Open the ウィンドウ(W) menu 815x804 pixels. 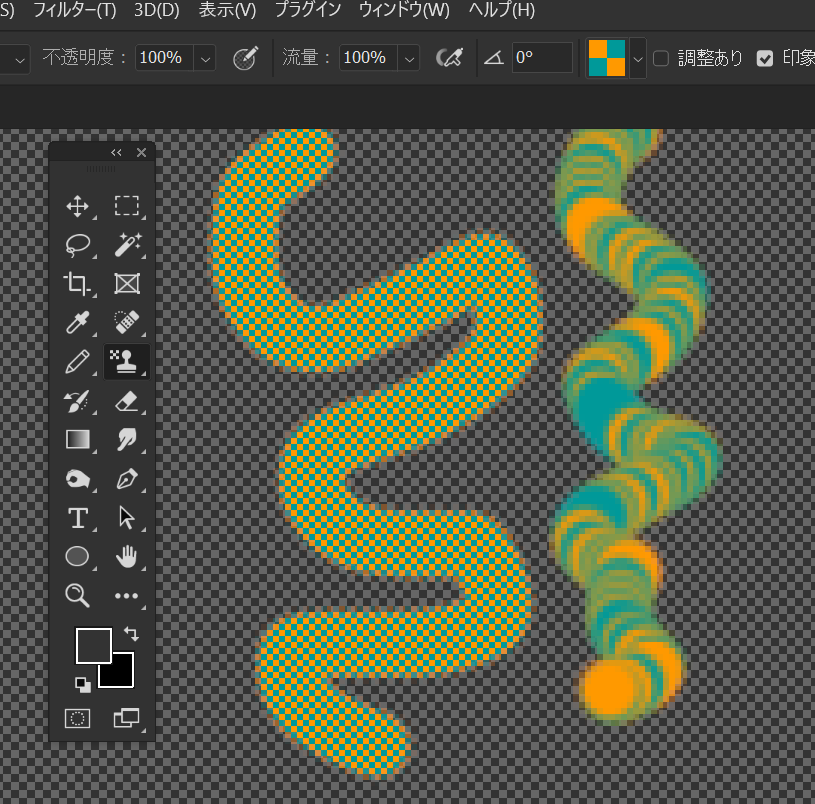click(x=404, y=11)
